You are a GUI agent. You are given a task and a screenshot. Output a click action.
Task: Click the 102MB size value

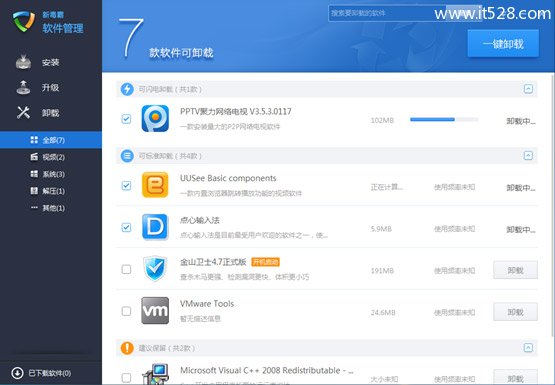click(382, 120)
